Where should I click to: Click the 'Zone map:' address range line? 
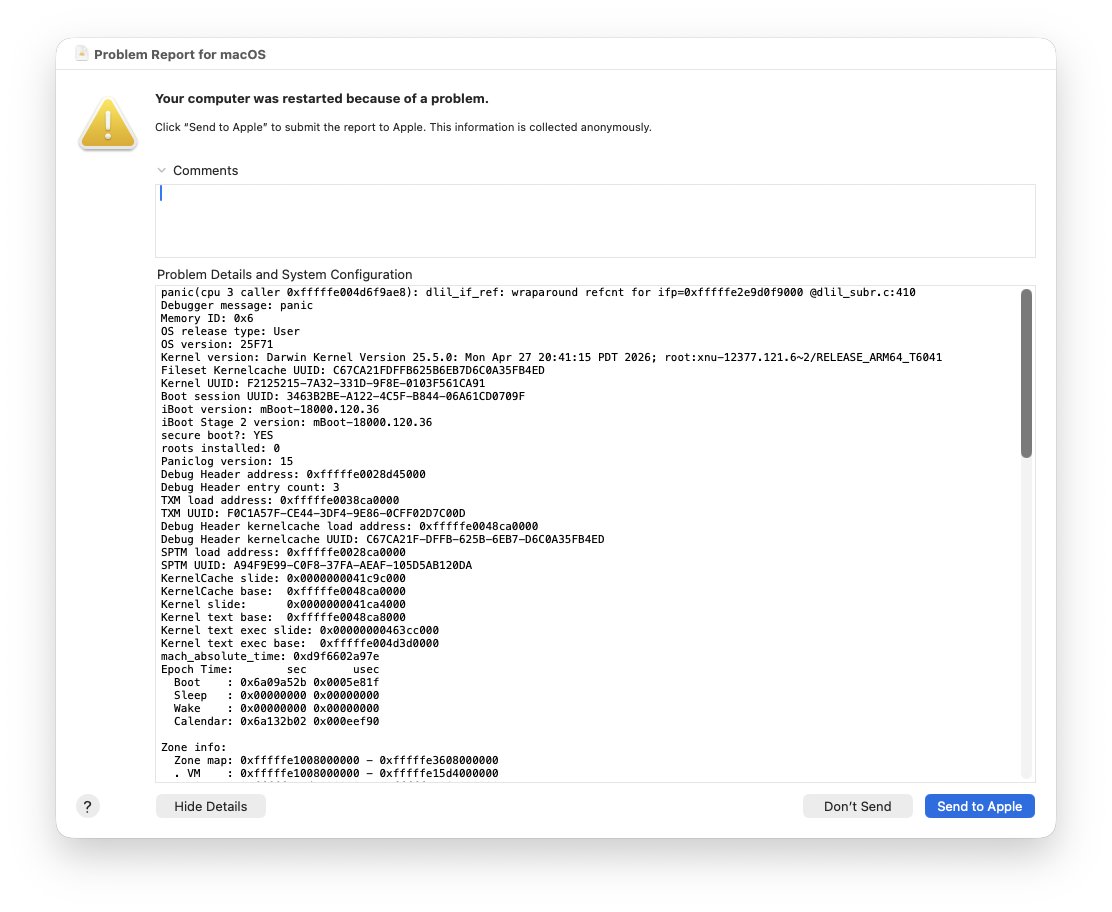point(335,760)
